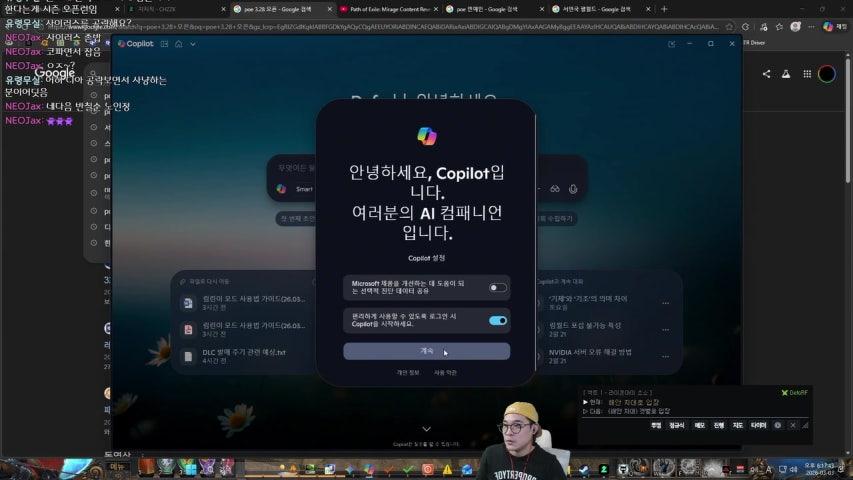Click the round info icon in the overlay panel

[x=778, y=426]
